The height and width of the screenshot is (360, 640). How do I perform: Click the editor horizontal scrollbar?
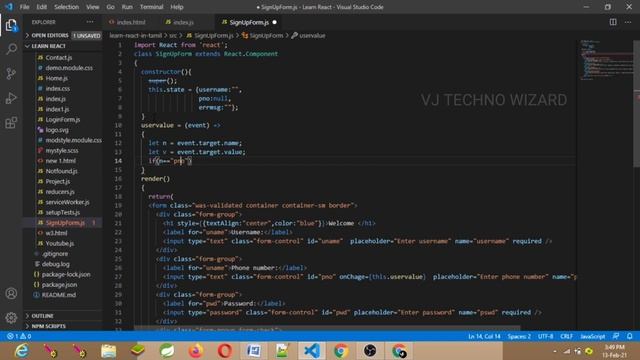[x=327, y=328]
